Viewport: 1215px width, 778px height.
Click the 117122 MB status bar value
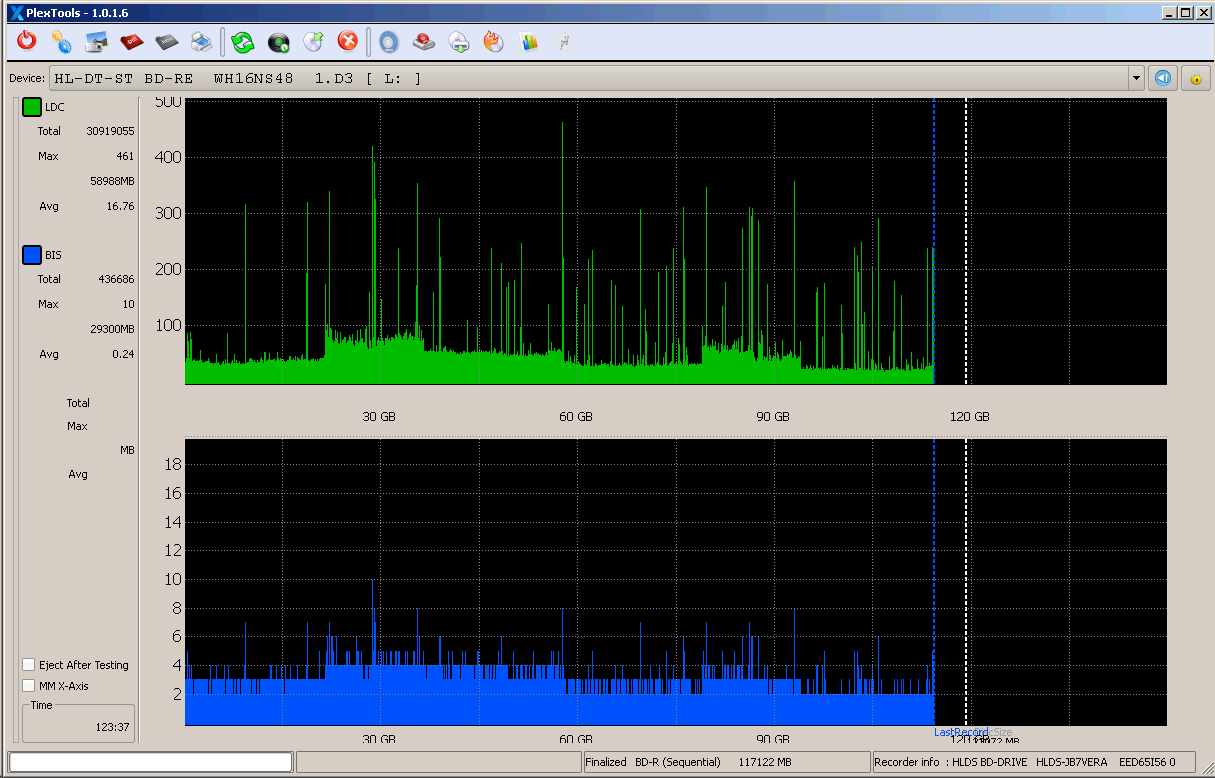tap(763, 762)
